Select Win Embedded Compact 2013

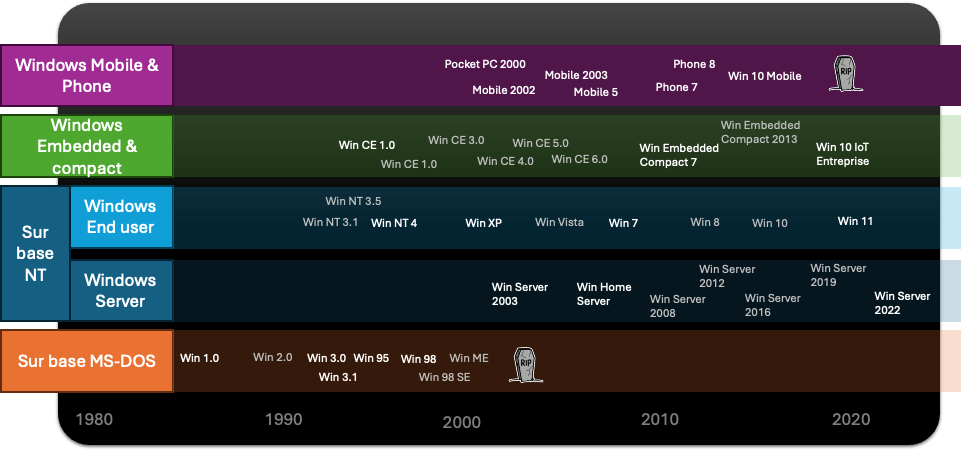click(761, 132)
